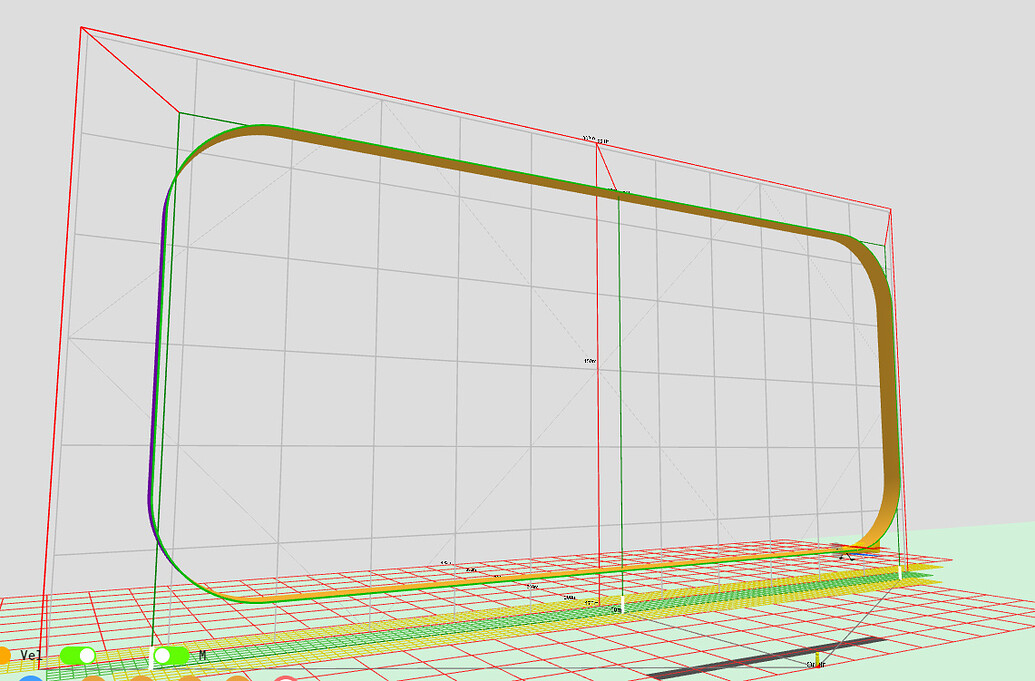1035x681 pixels.
Task: Click the white marker post at the right side
Action: 901,572
